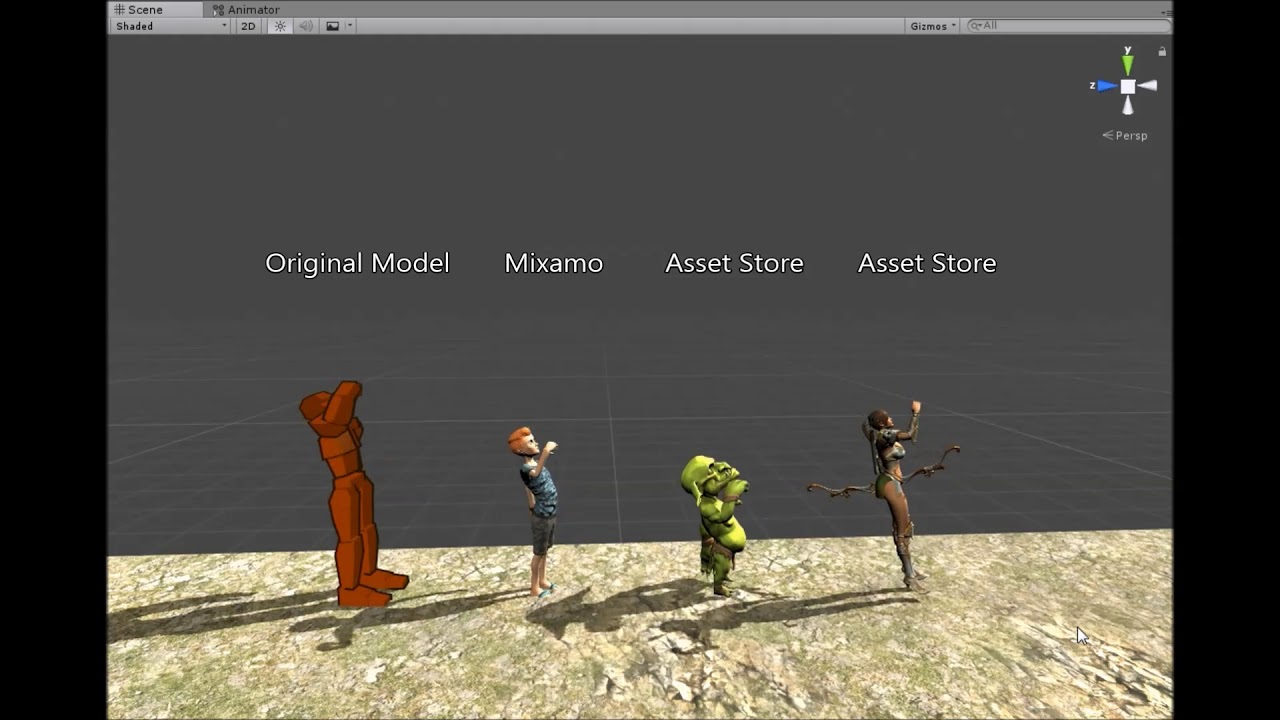Click the right-side axis handle of the scene gizmo
This screenshot has width=1280, height=720.
1148,85
